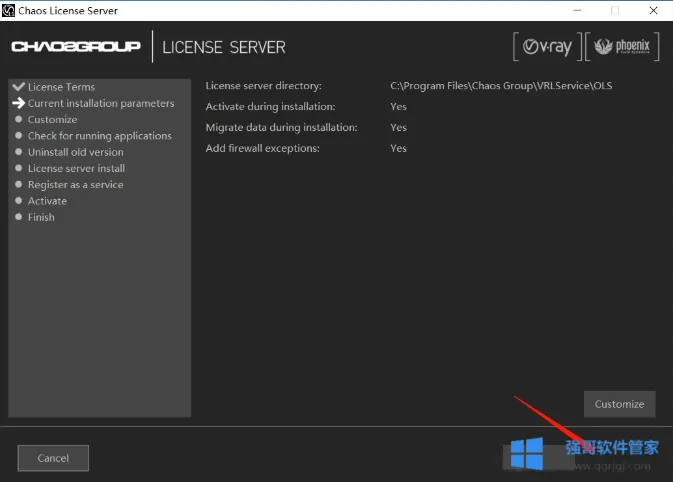The height and width of the screenshot is (482, 673).
Task: Click the Yes value for Migrate data
Action: (398, 127)
